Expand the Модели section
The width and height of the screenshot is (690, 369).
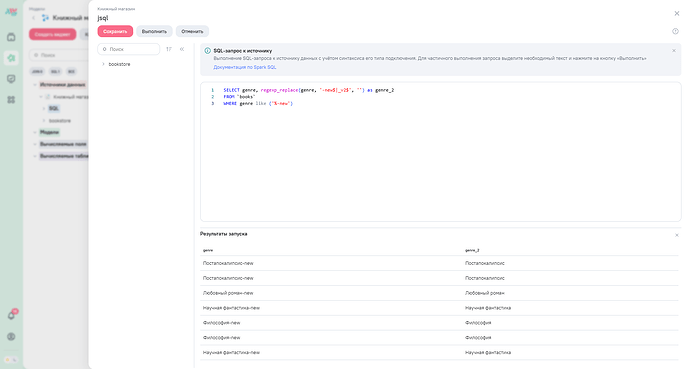(x=35, y=132)
